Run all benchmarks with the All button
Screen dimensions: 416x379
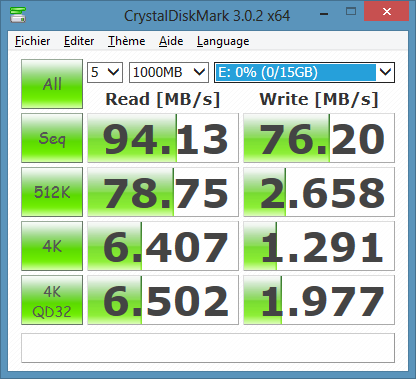pyautogui.click(x=52, y=84)
